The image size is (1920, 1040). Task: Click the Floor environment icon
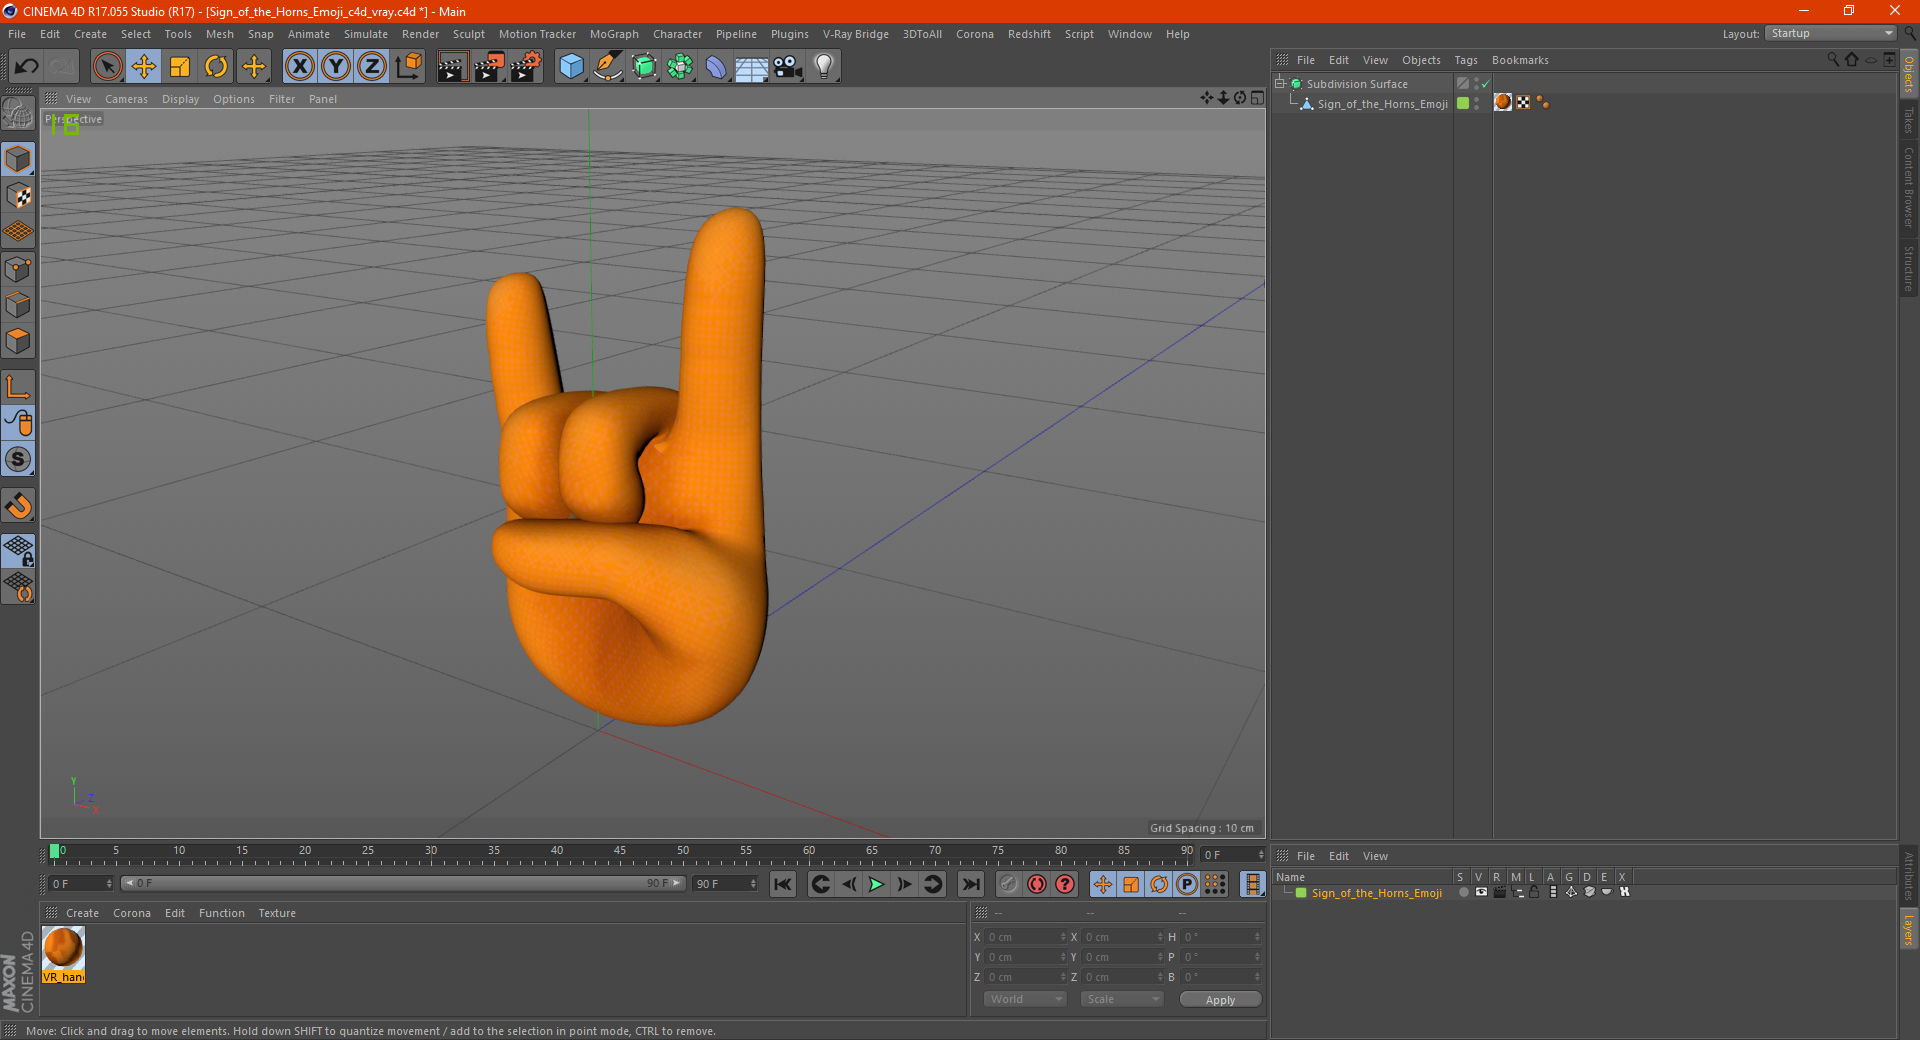coord(752,67)
